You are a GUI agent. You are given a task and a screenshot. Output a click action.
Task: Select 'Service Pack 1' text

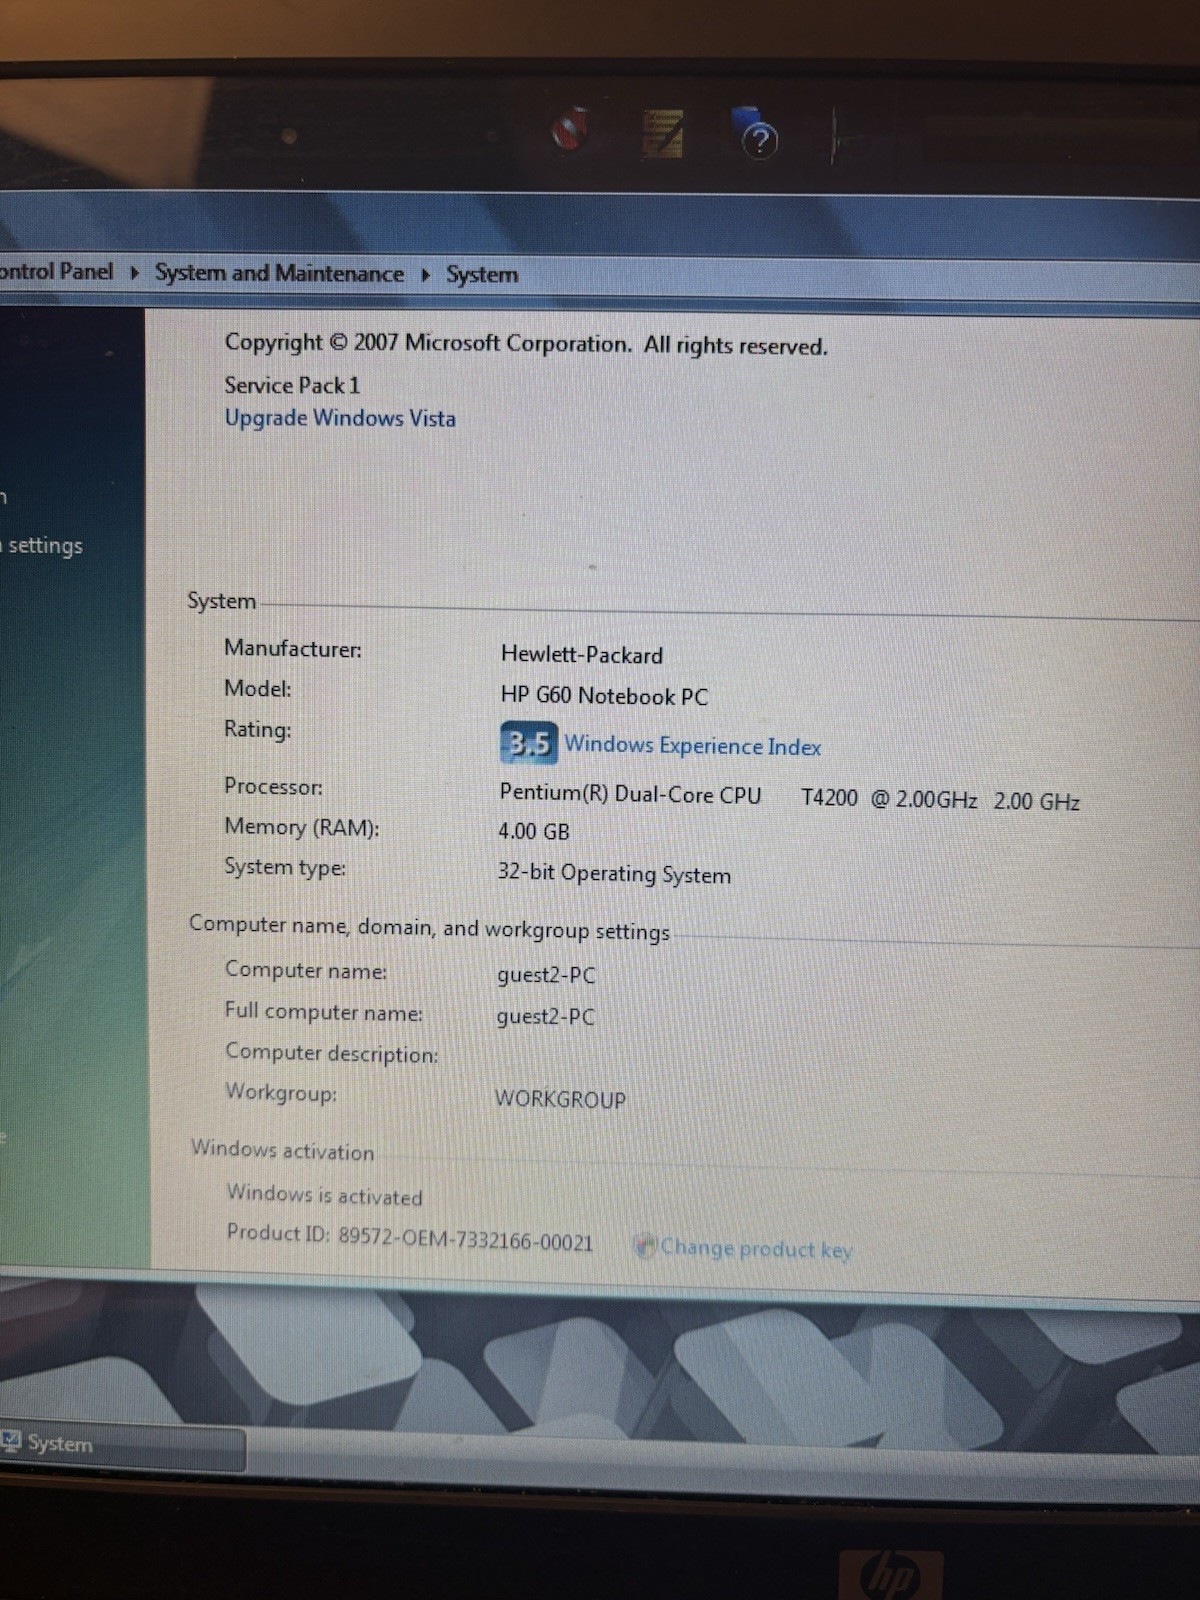coord(292,385)
